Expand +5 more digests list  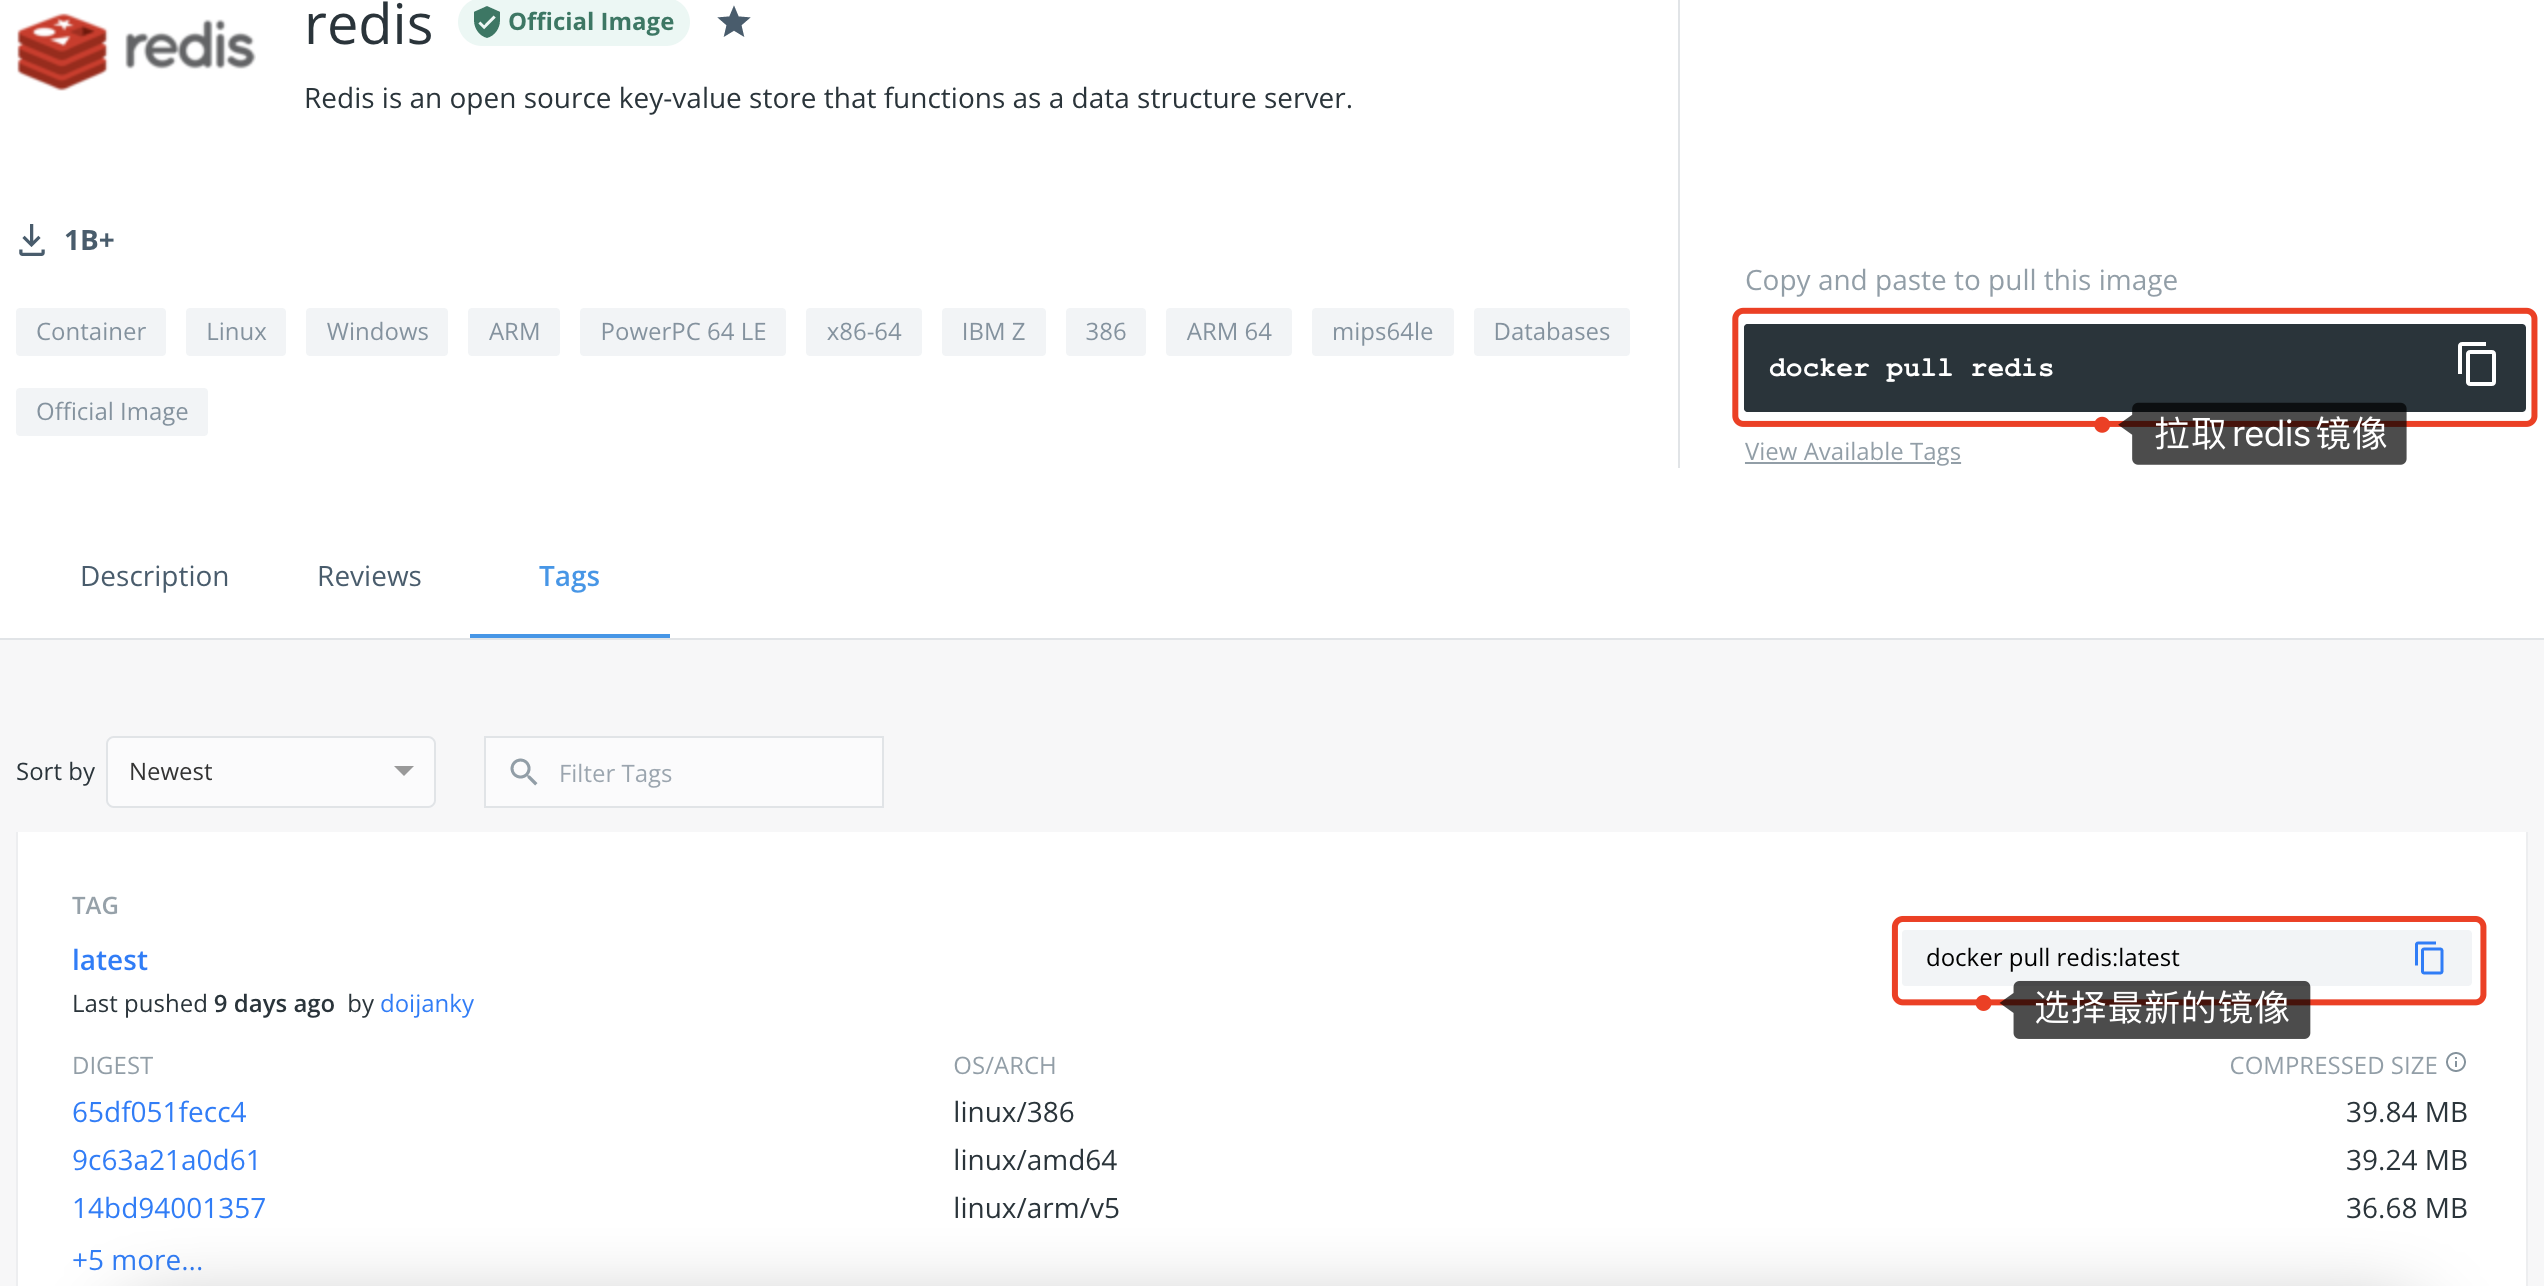pos(137,1260)
